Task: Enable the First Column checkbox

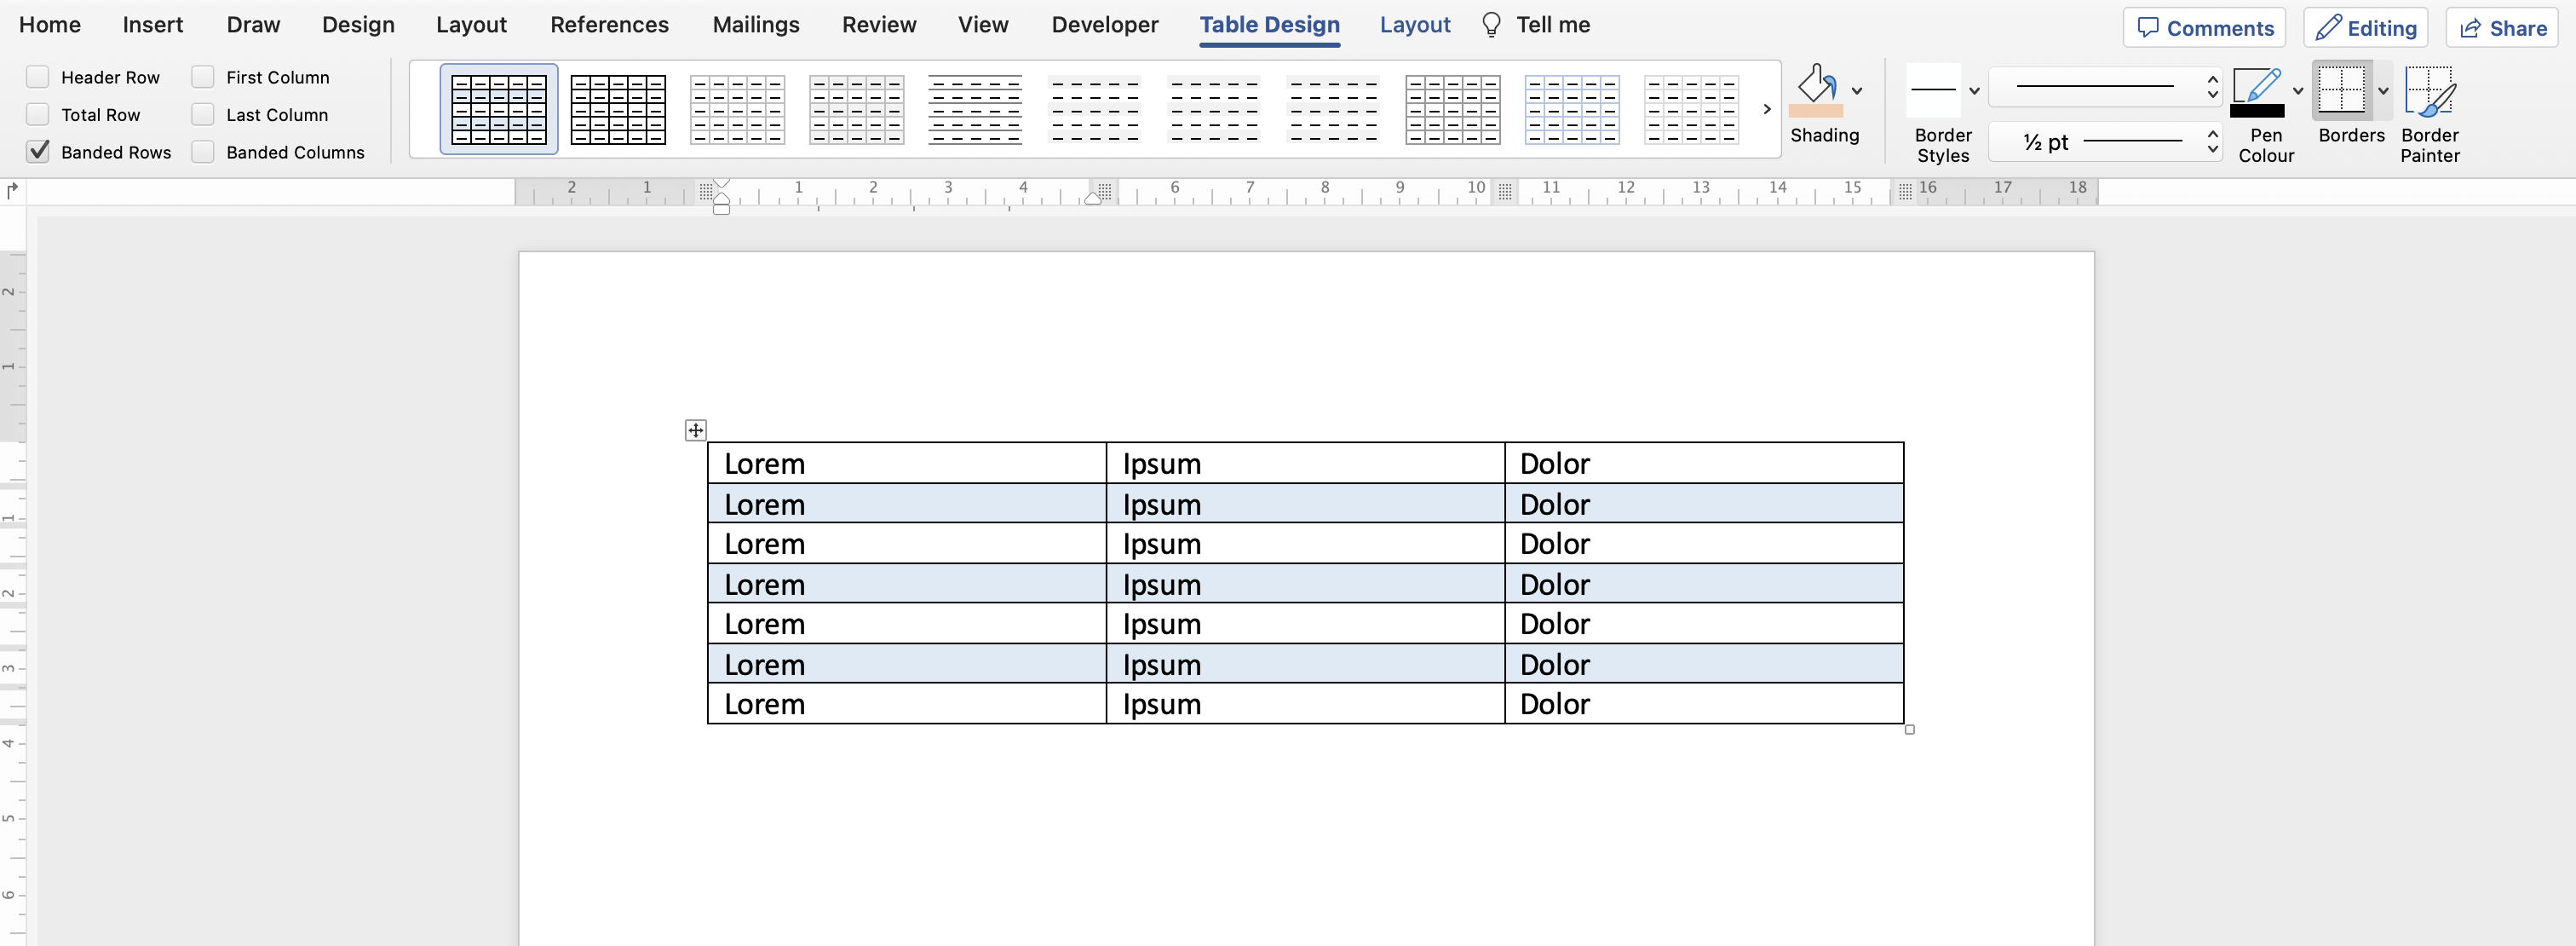Action: coord(203,77)
